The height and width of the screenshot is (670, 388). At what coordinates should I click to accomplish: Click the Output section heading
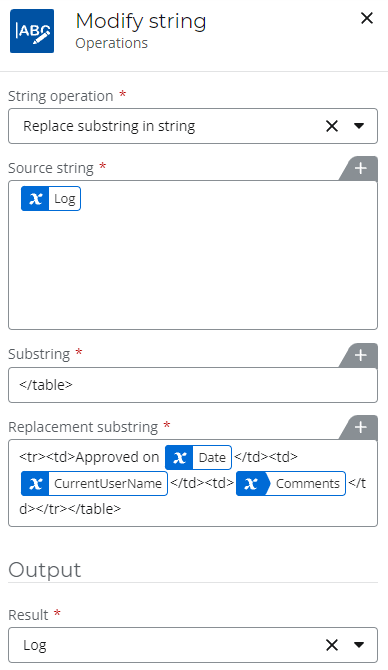pyautogui.click(x=44, y=570)
